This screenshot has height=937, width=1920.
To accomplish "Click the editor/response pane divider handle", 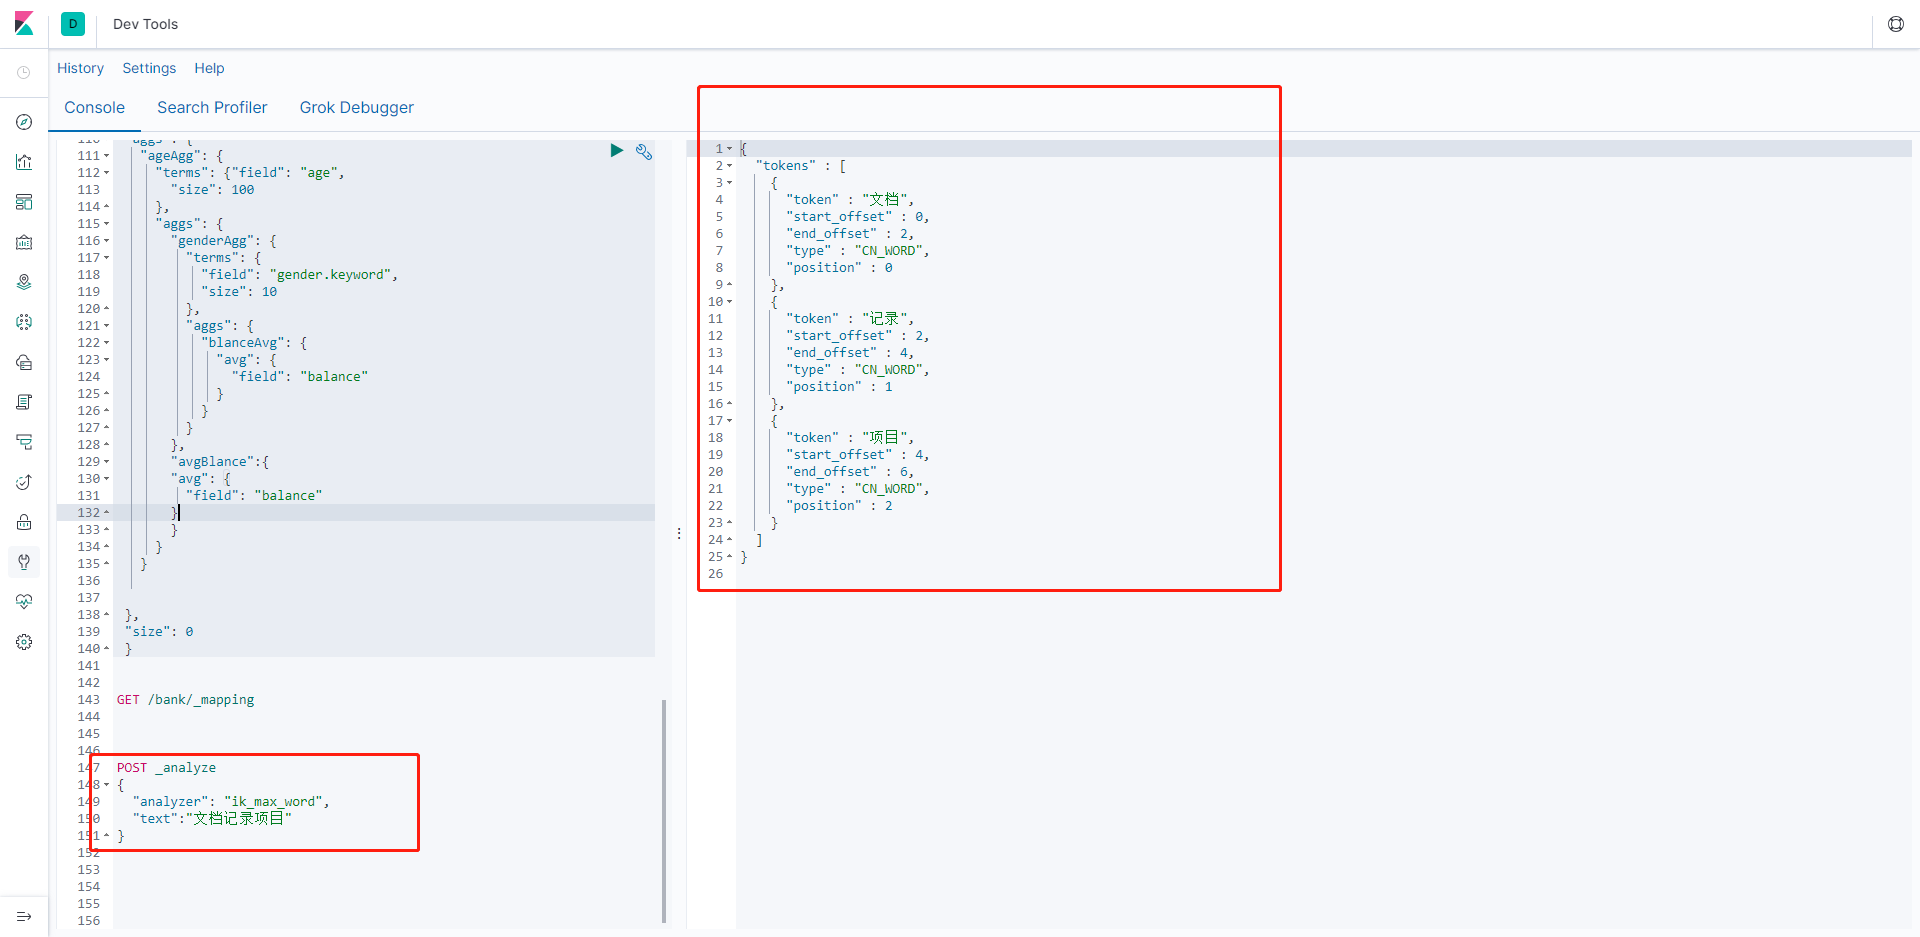I will (679, 534).
